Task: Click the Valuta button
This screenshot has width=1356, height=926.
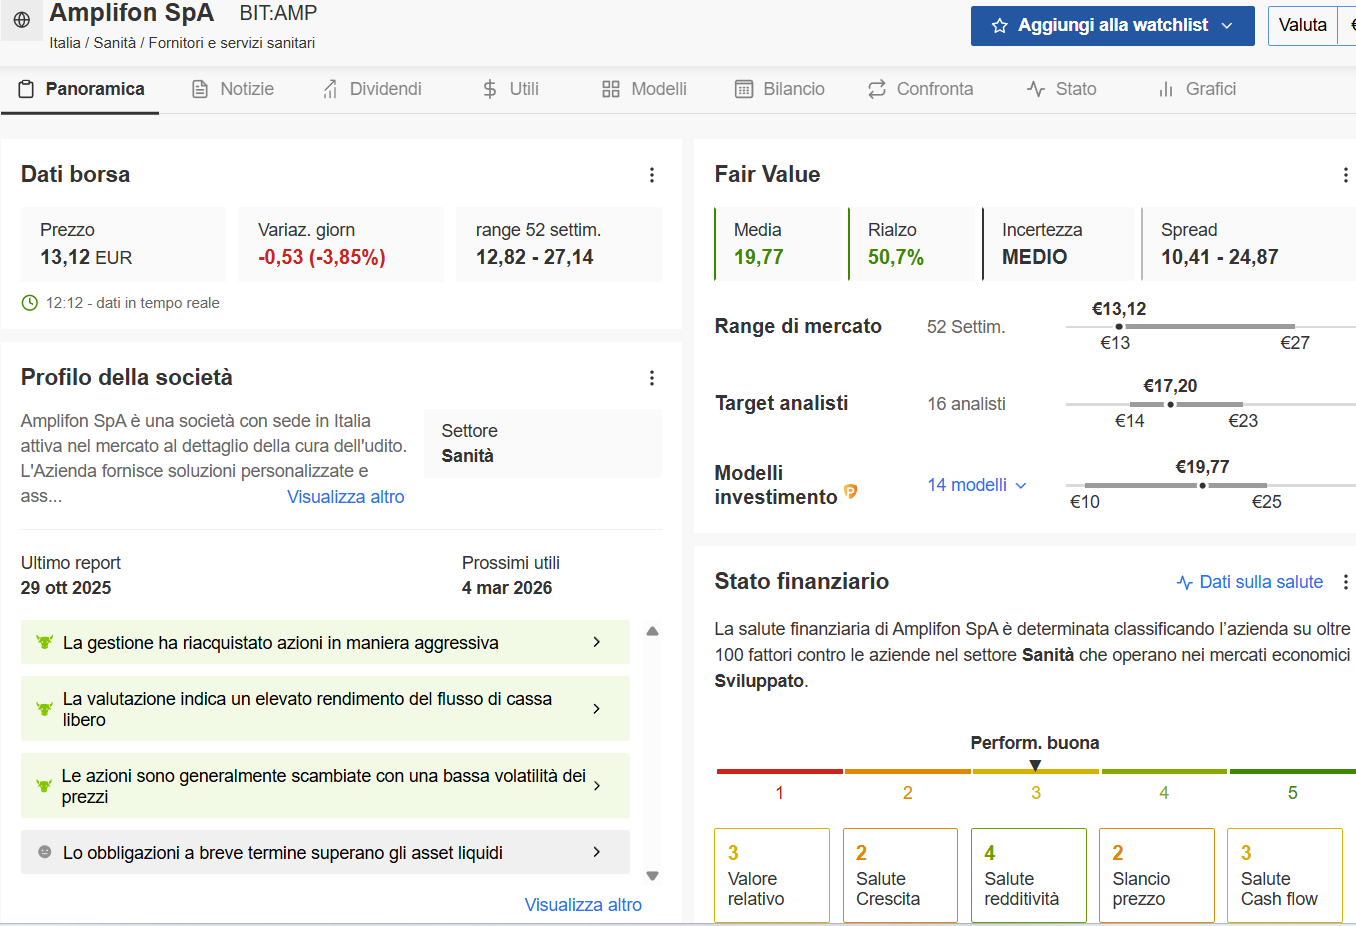Action: [x=1304, y=25]
